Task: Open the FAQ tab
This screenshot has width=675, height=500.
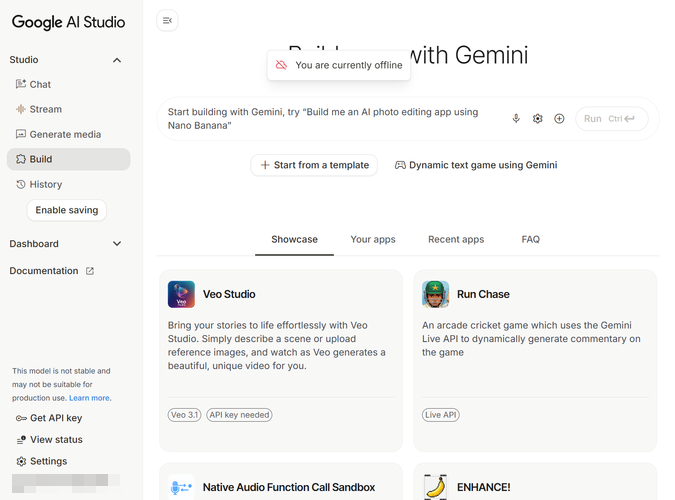Action: 530,240
